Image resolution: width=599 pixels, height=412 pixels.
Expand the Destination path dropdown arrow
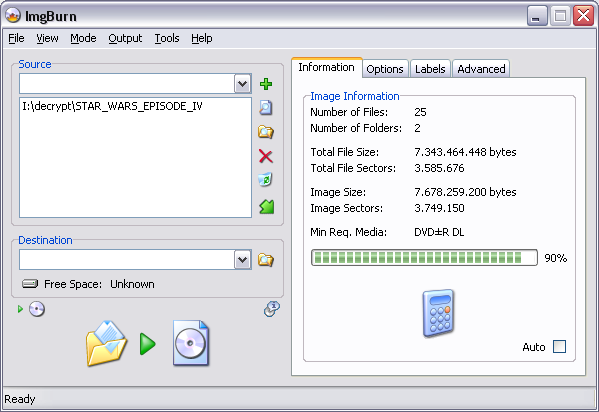tap(243, 260)
